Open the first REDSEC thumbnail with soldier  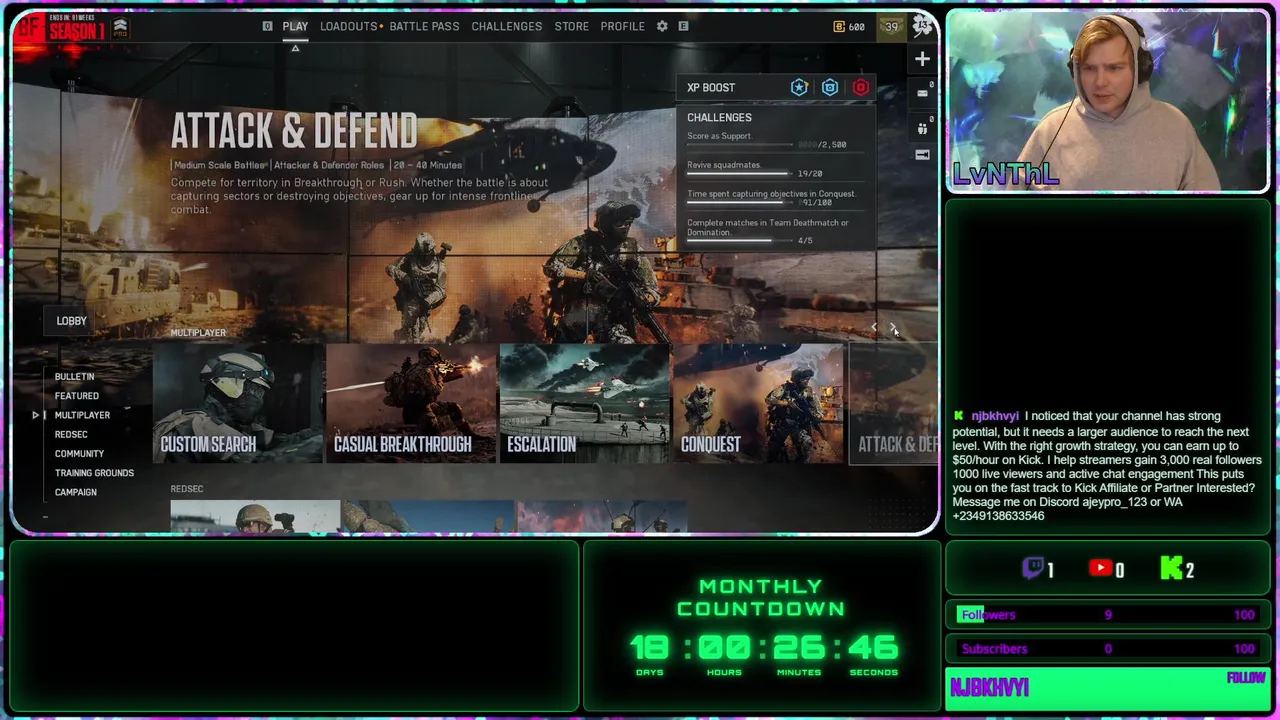tap(255, 516)
